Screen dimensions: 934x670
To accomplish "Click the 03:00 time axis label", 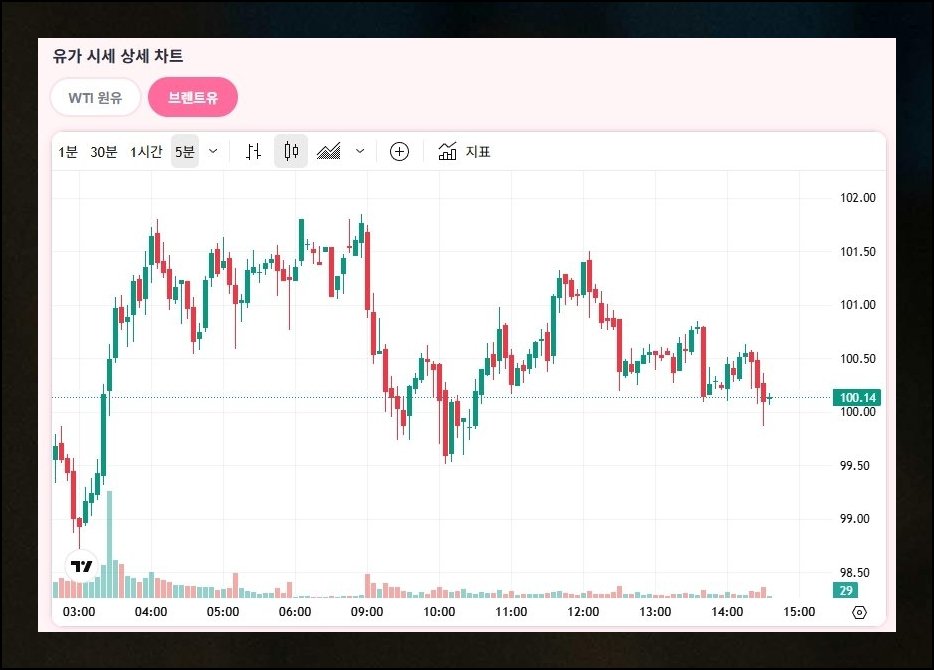I will tap(79, 612).
